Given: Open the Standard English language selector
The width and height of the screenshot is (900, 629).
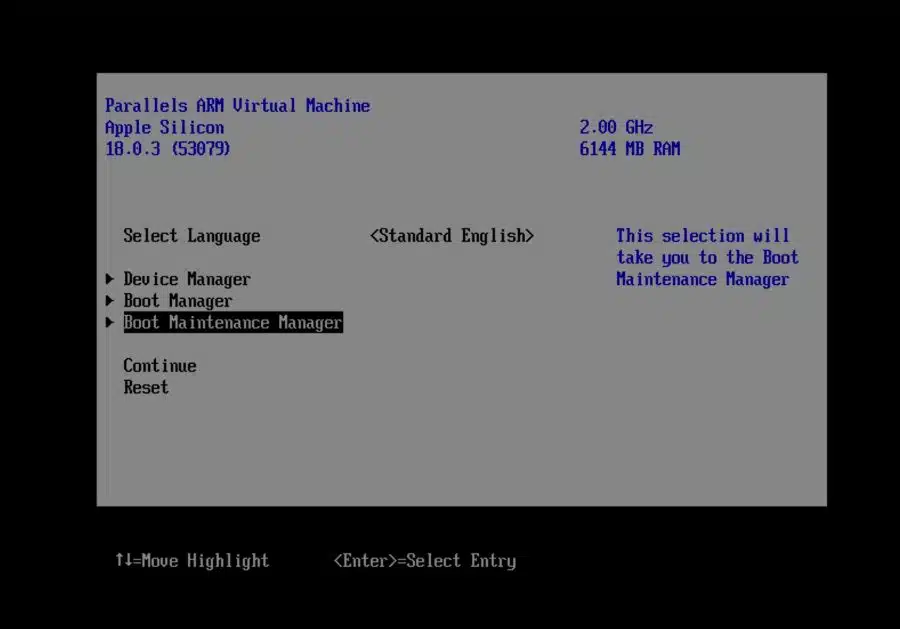Looking at the screenshot, I should [x=452, y=236].
